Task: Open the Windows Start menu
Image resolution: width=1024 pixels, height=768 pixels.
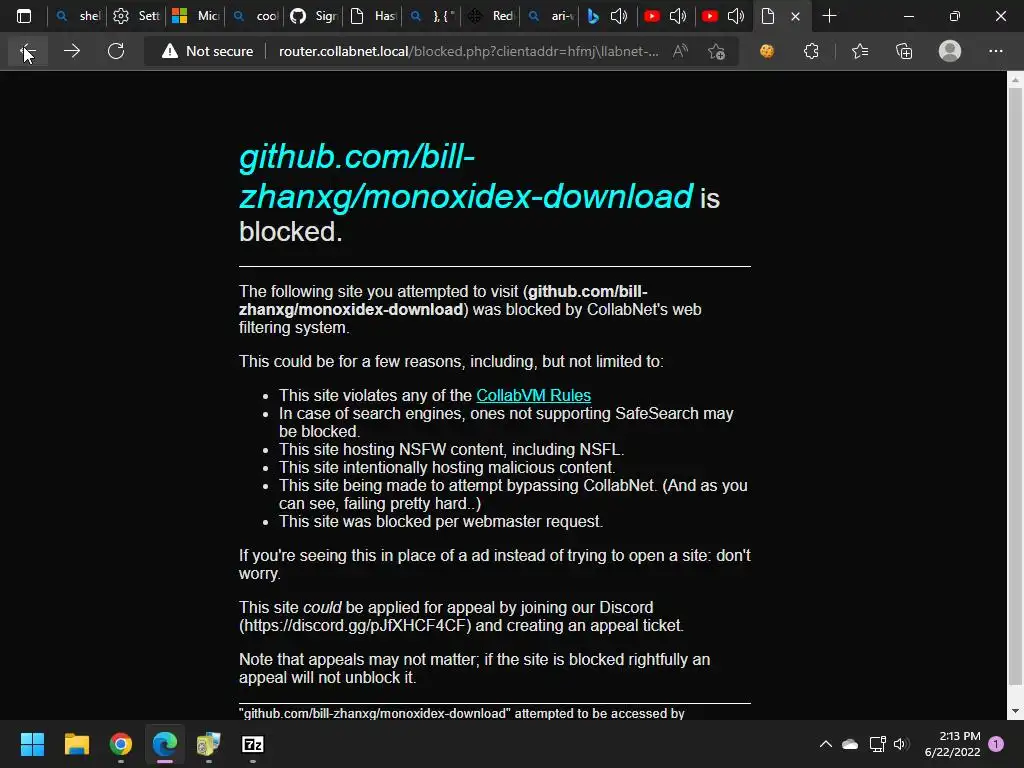Action: point(32,744)
